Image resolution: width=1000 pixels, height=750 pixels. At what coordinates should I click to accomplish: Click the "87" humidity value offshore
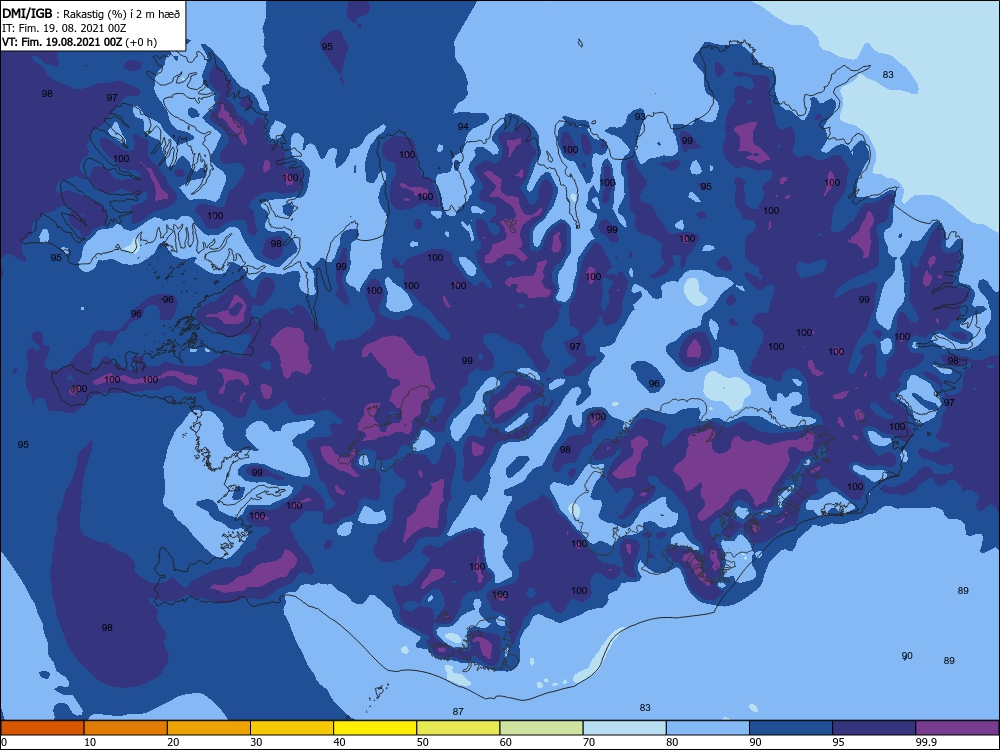coord(458,712)
